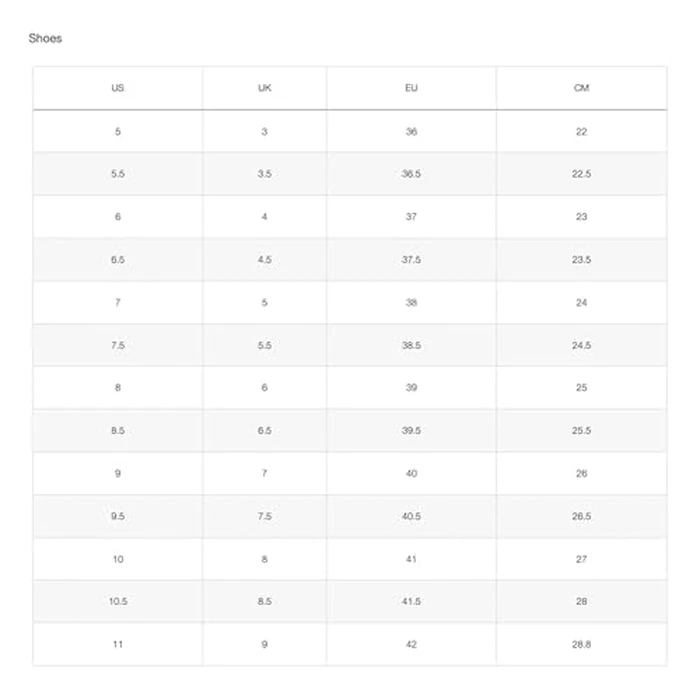Viewport: 700px width, 700px height.
Task: Click the EU size 41 cell
Action: pyautogui.click(x=411, y=559)
